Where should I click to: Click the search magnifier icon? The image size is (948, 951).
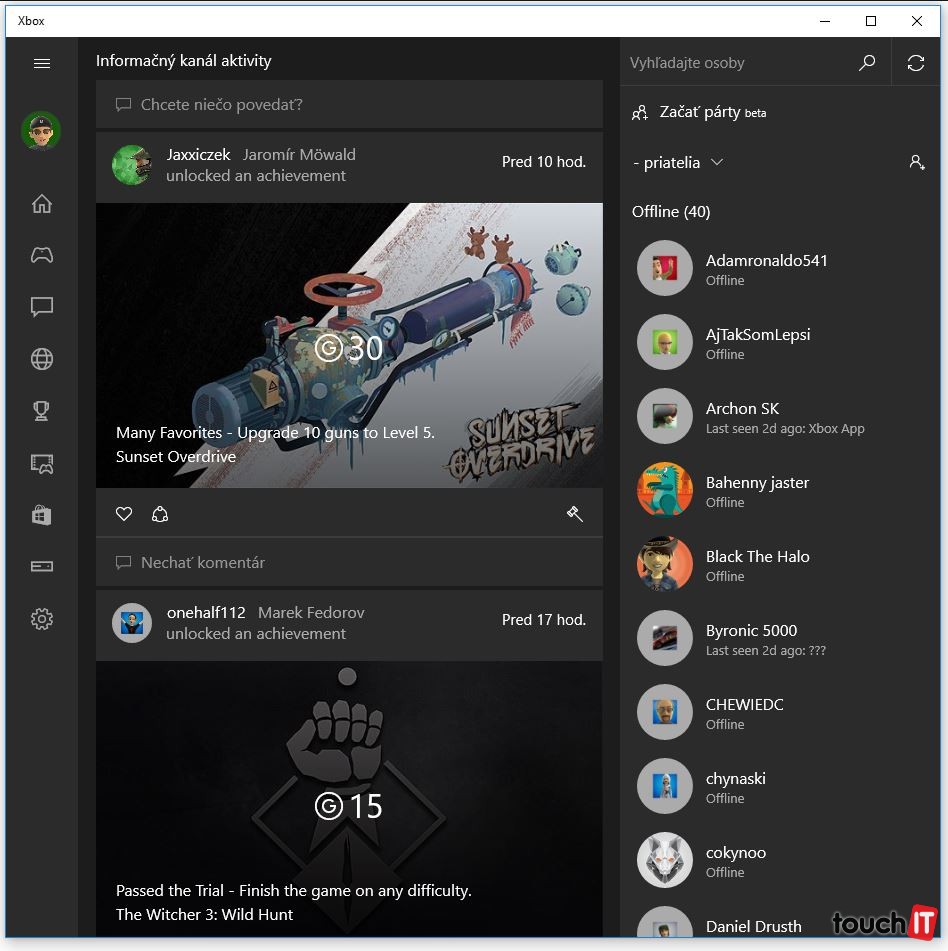tap(867, 63)
